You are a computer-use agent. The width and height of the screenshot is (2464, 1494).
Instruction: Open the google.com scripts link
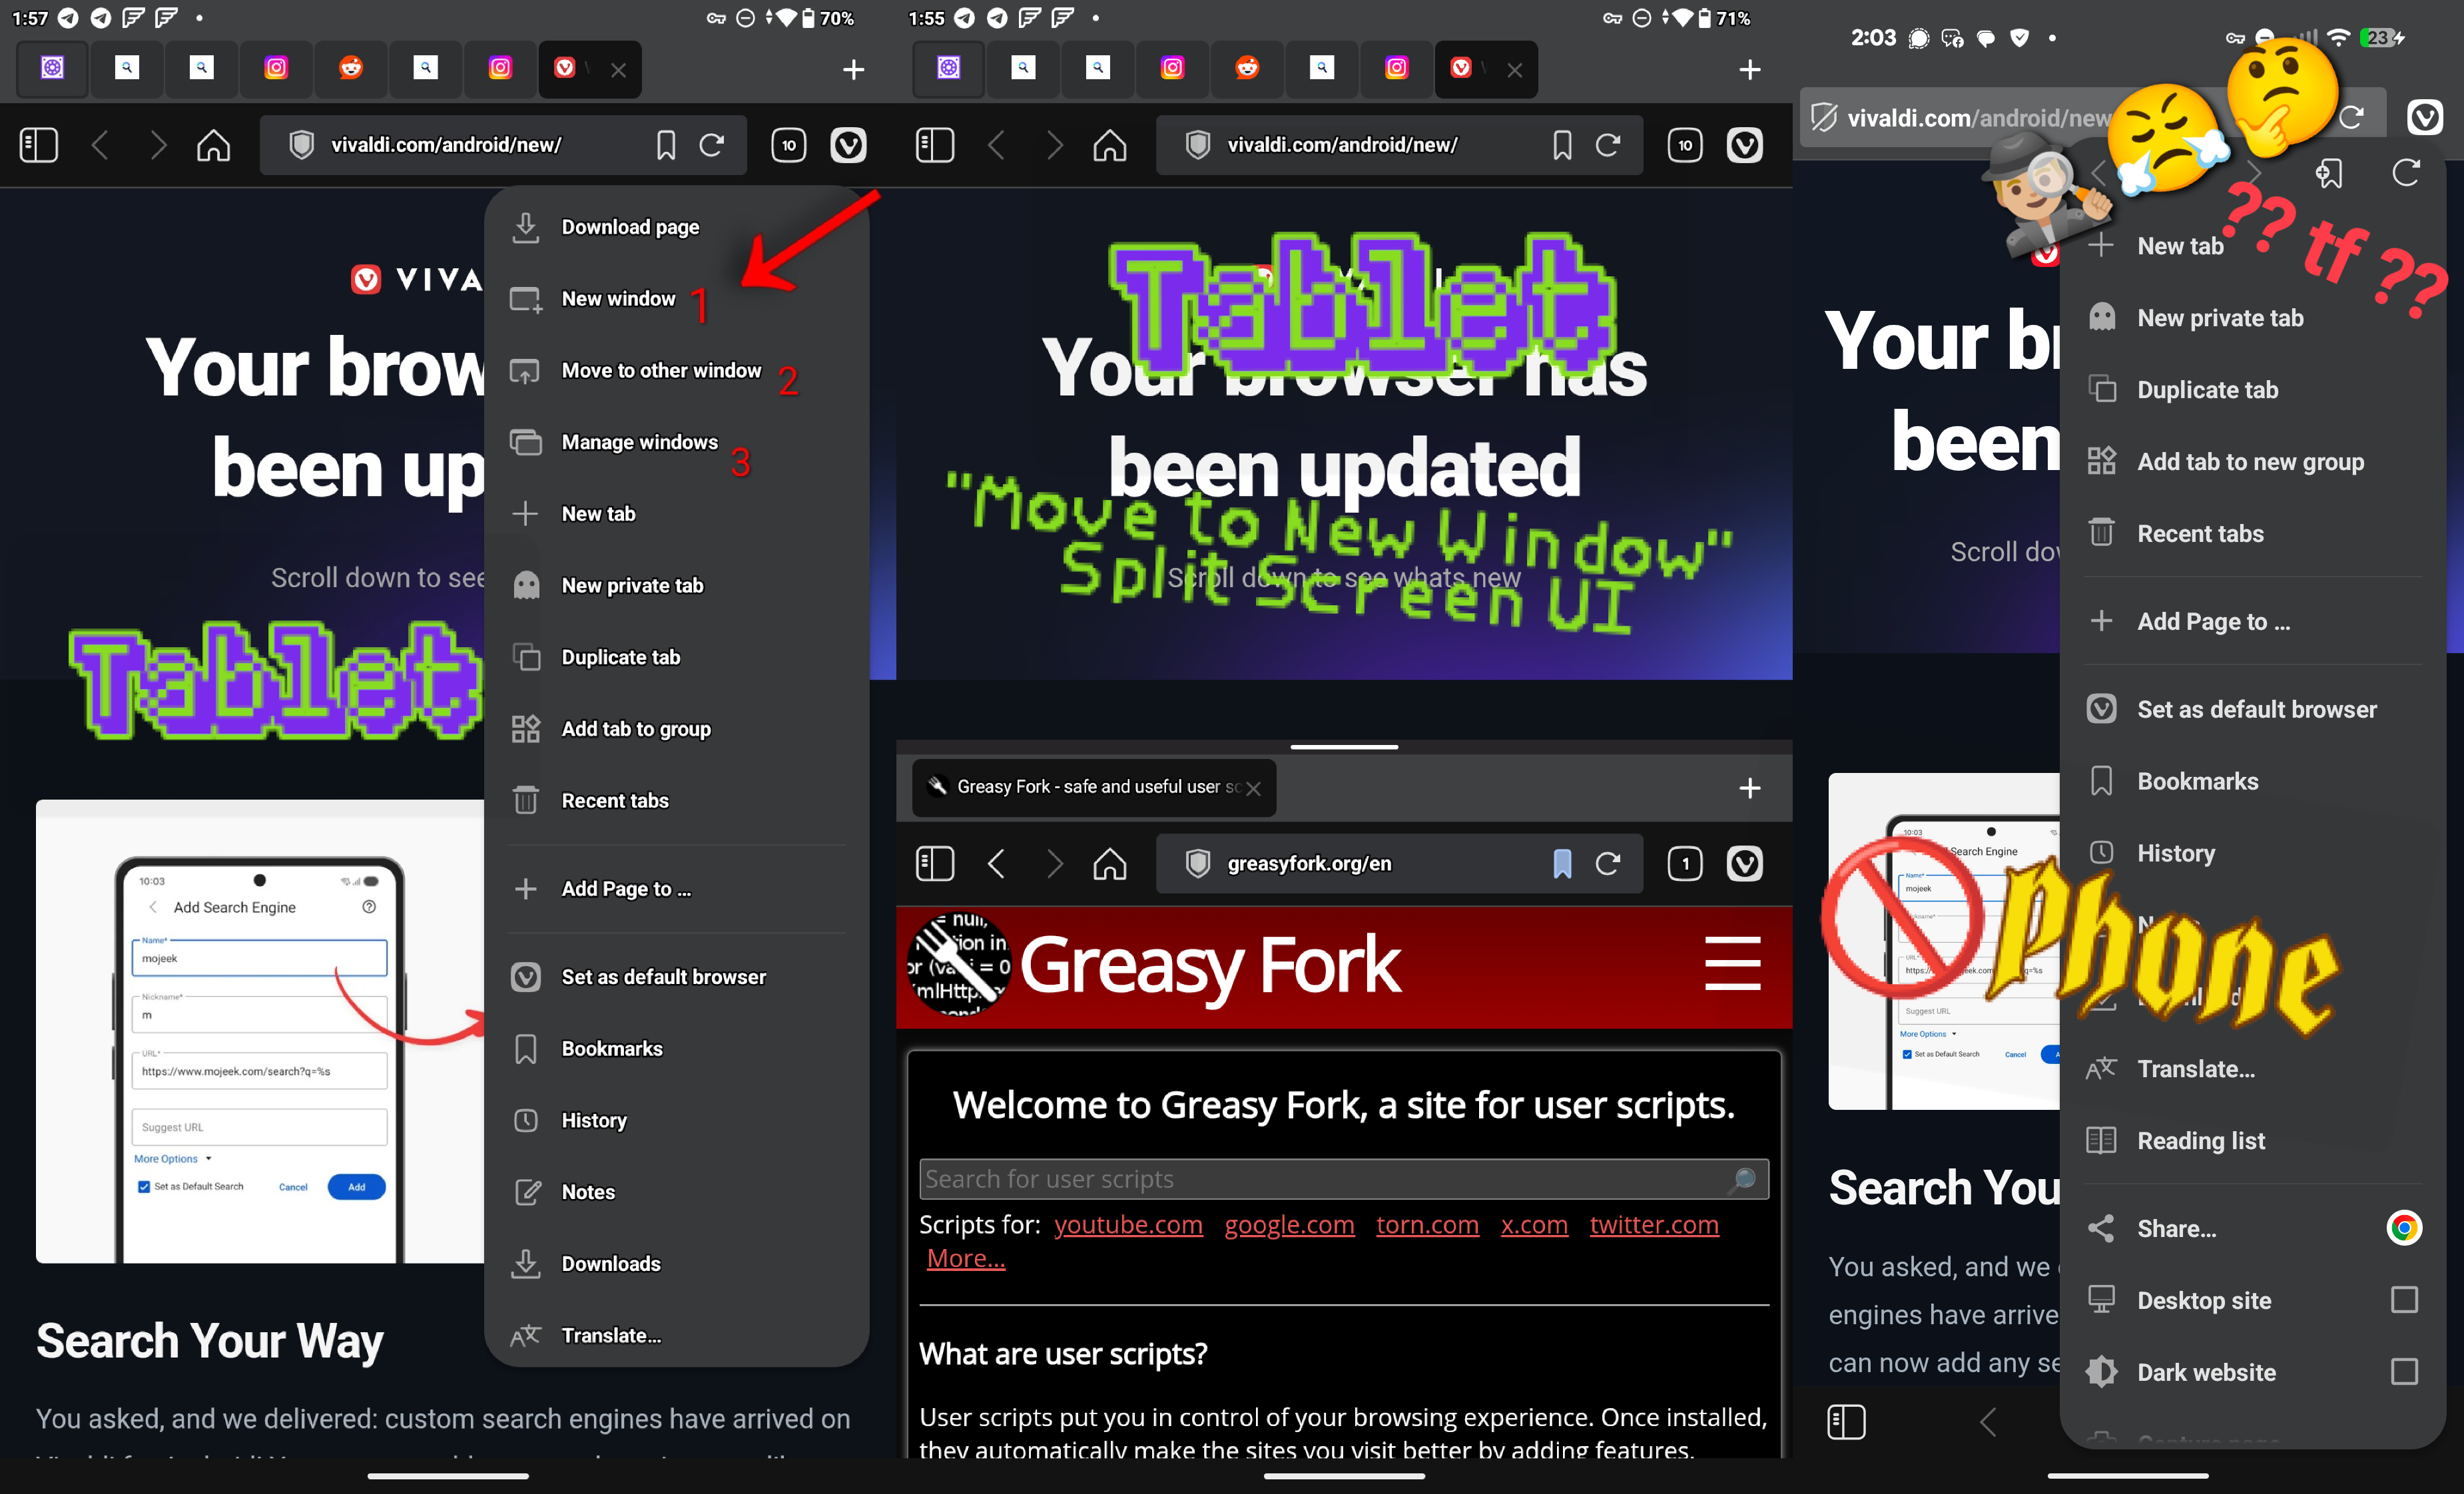coord(1289,1224)
